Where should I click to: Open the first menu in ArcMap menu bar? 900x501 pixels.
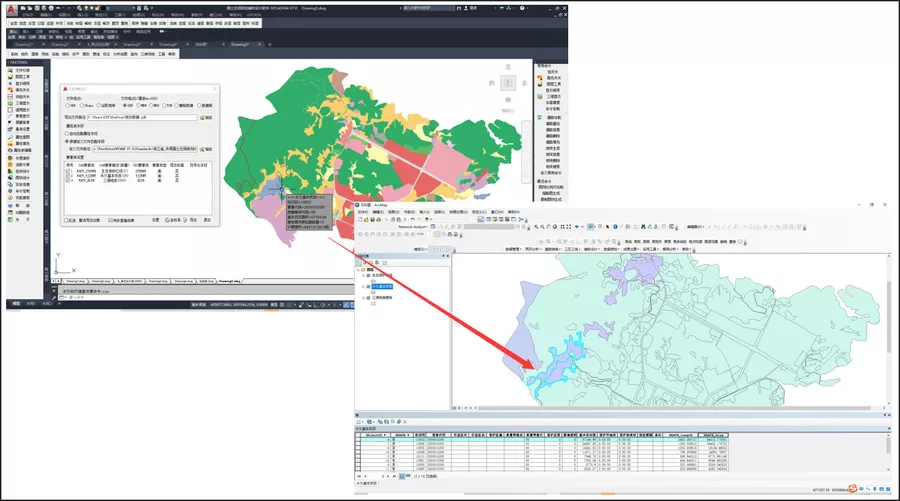pos(363,212)
